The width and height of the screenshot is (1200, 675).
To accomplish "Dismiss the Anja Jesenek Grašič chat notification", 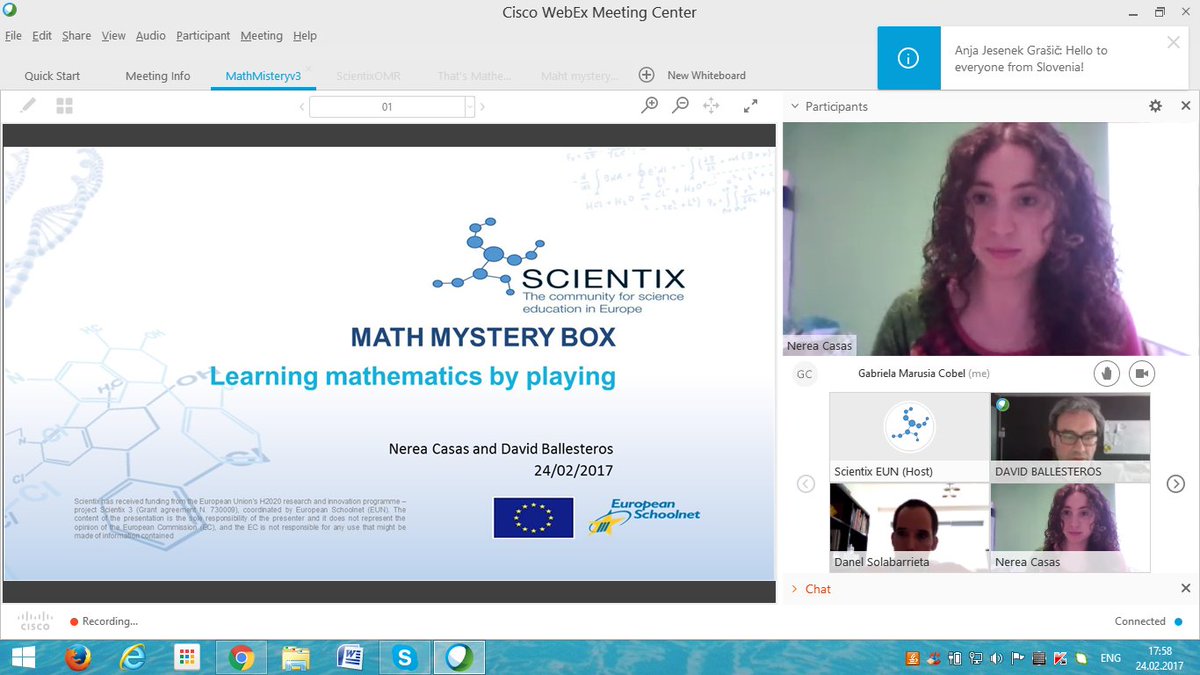I will pos(1173,42).
